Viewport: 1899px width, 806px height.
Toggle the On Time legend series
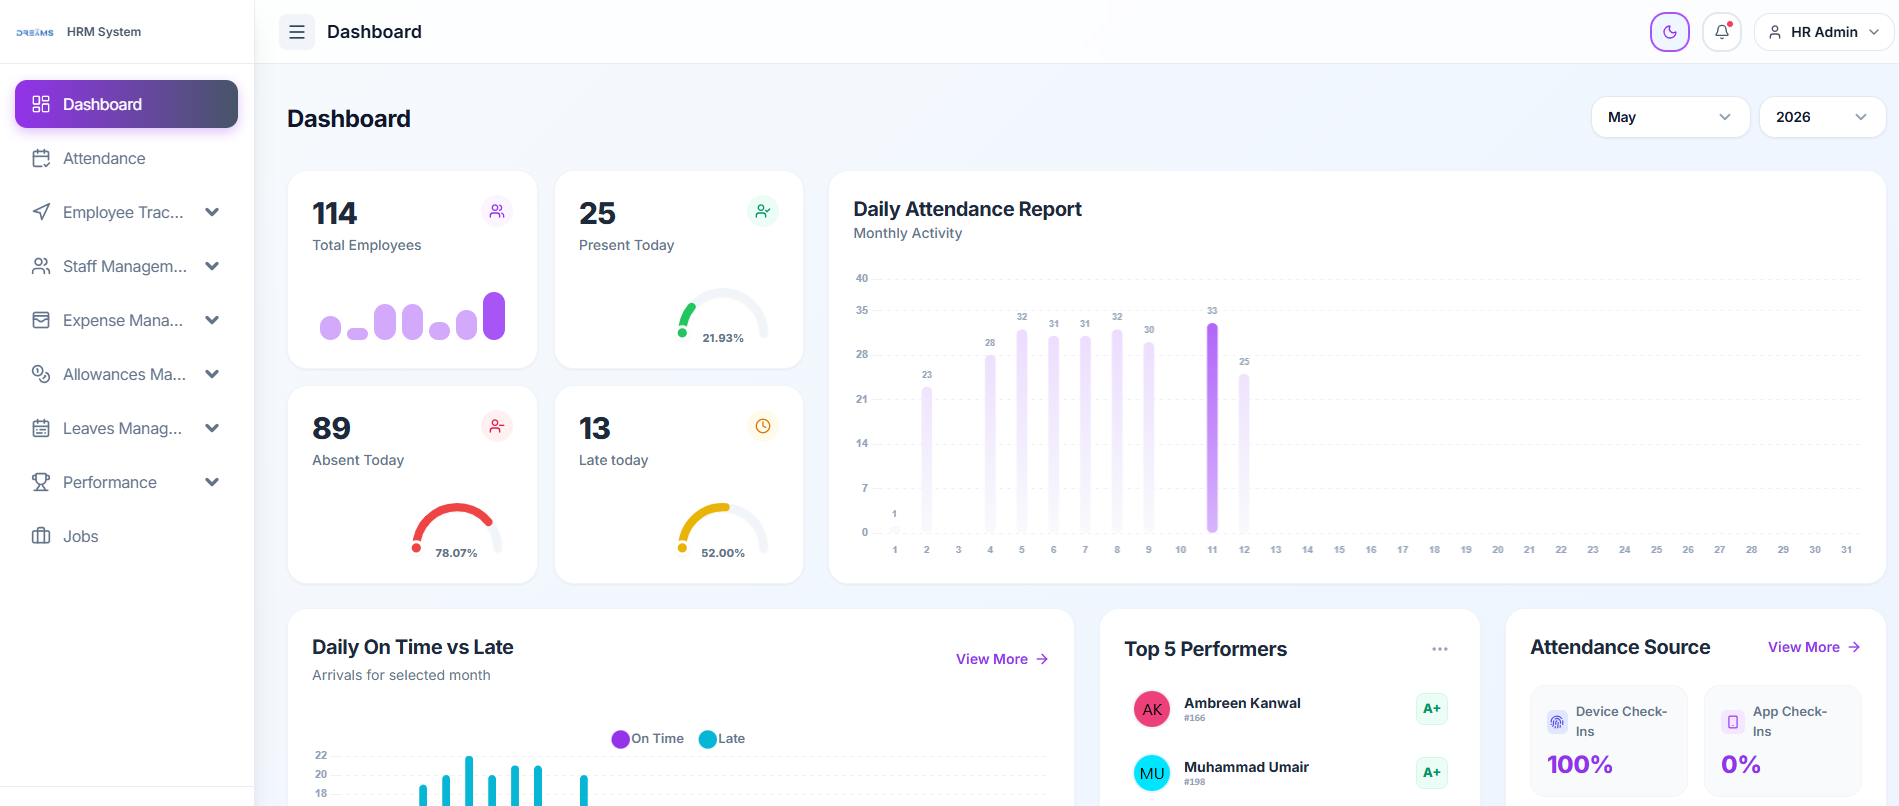coord(648,739)
